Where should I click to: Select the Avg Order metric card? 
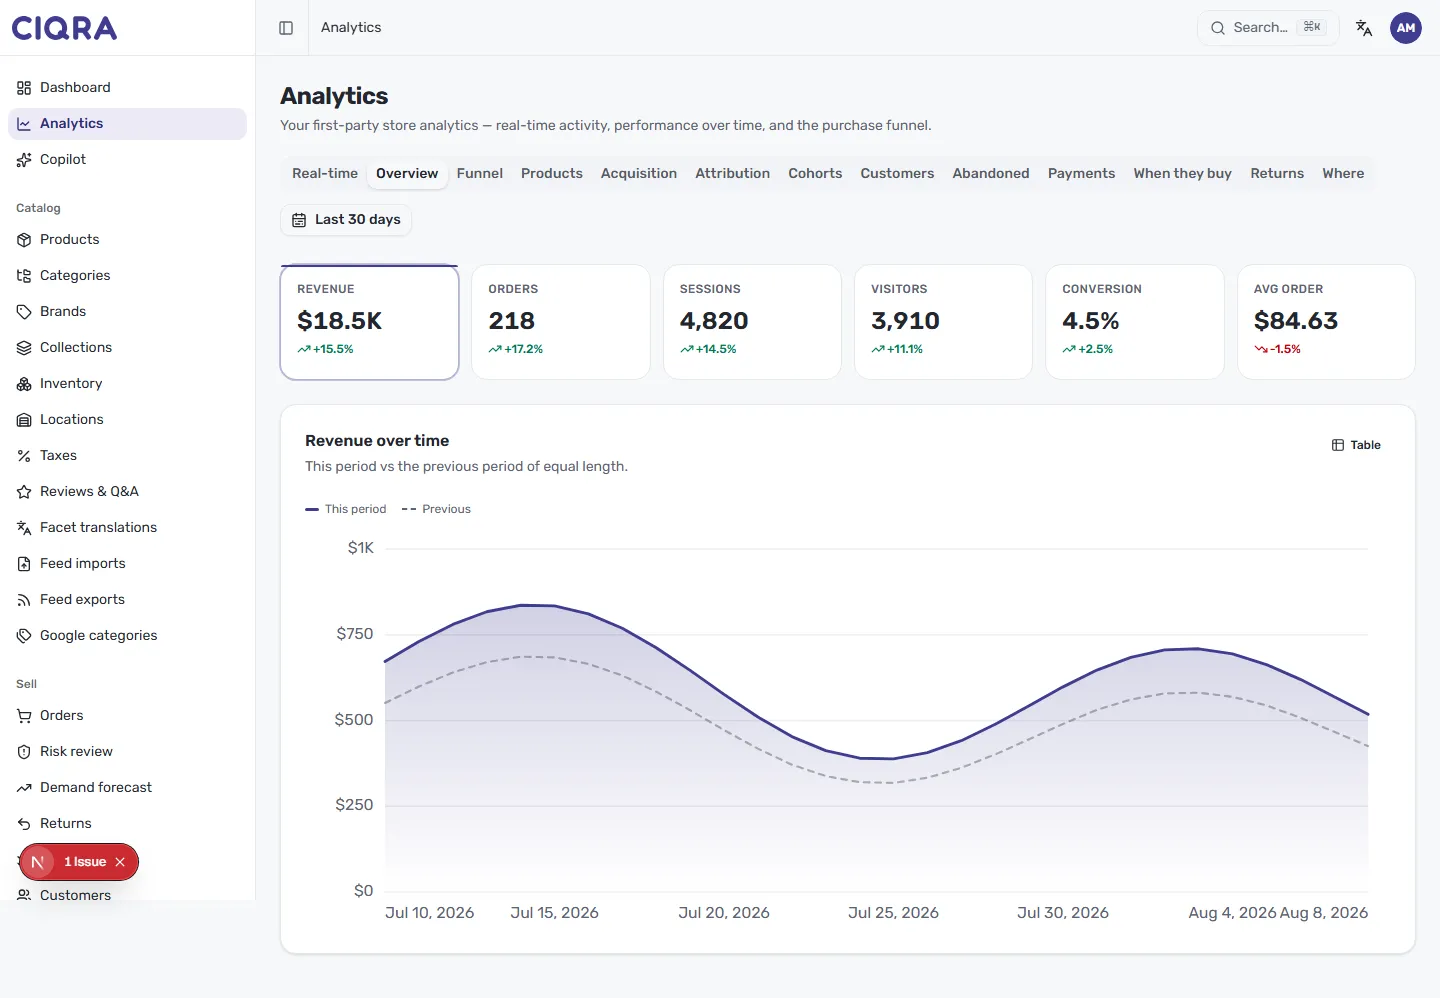[x=1326, y=322]
